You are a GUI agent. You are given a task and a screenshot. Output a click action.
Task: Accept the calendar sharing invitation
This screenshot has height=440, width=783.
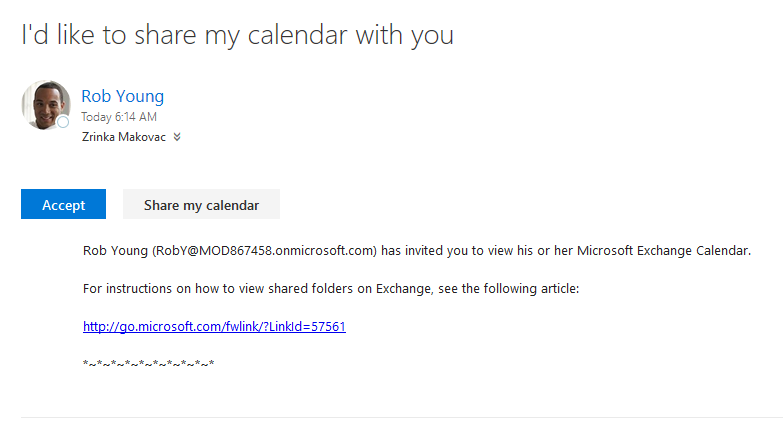[63, 204]
